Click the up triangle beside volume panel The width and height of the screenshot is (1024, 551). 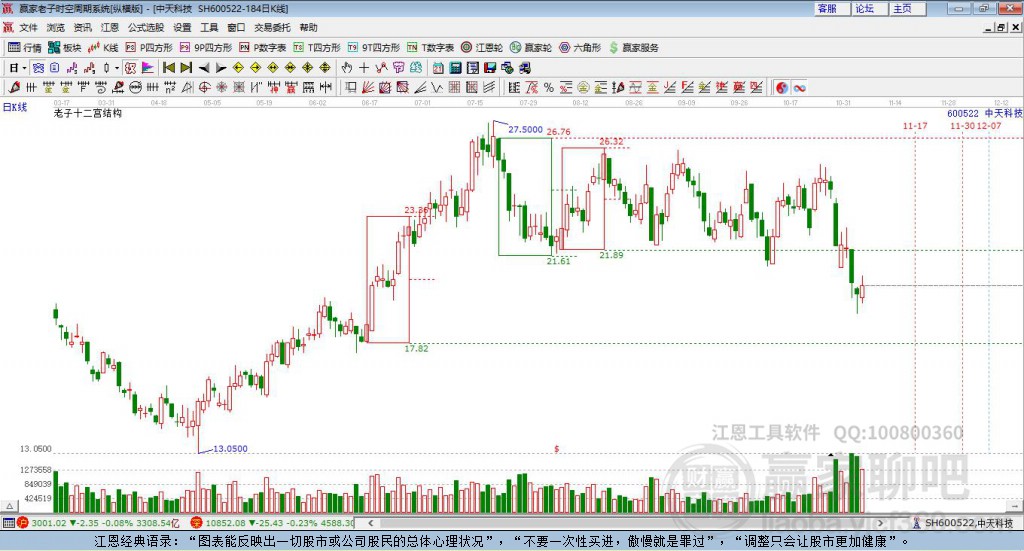[x=10, y=506]
